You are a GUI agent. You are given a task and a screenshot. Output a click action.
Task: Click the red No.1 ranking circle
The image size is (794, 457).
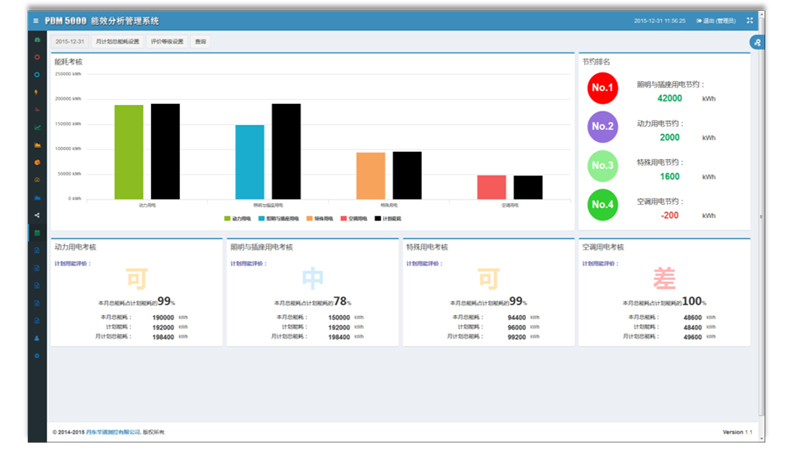click(603, 88)
